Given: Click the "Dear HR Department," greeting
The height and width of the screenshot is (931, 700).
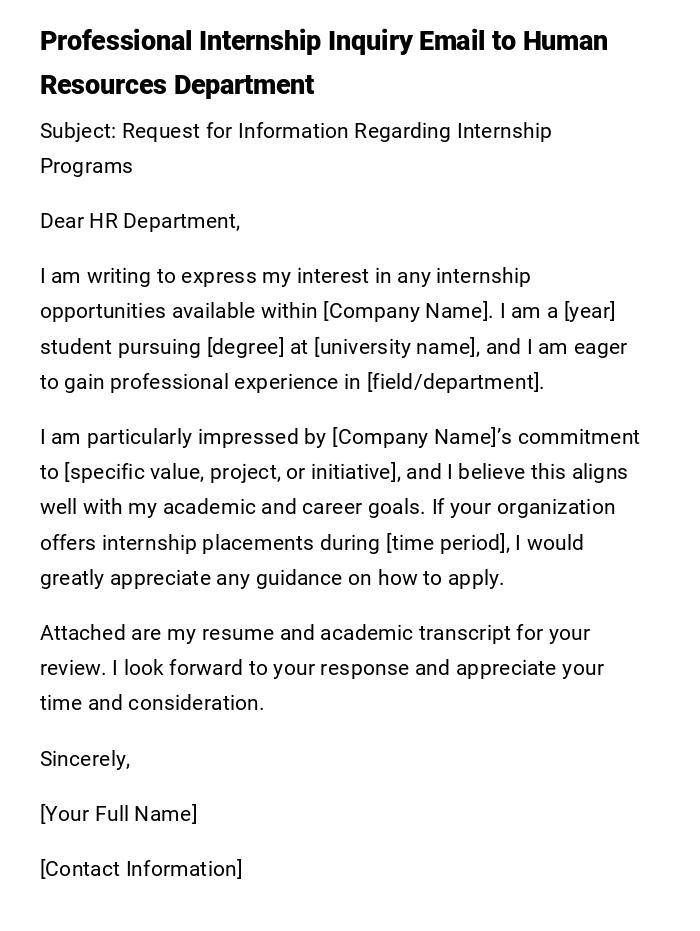Looking at the screenshot, I should [x=140, y=221].
